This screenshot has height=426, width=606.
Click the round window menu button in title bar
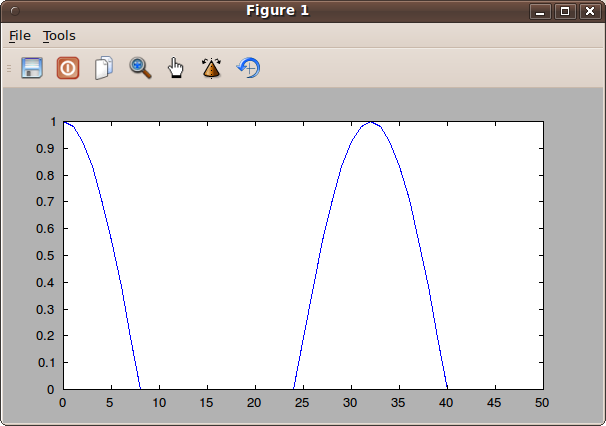click(x=15, y=11)
